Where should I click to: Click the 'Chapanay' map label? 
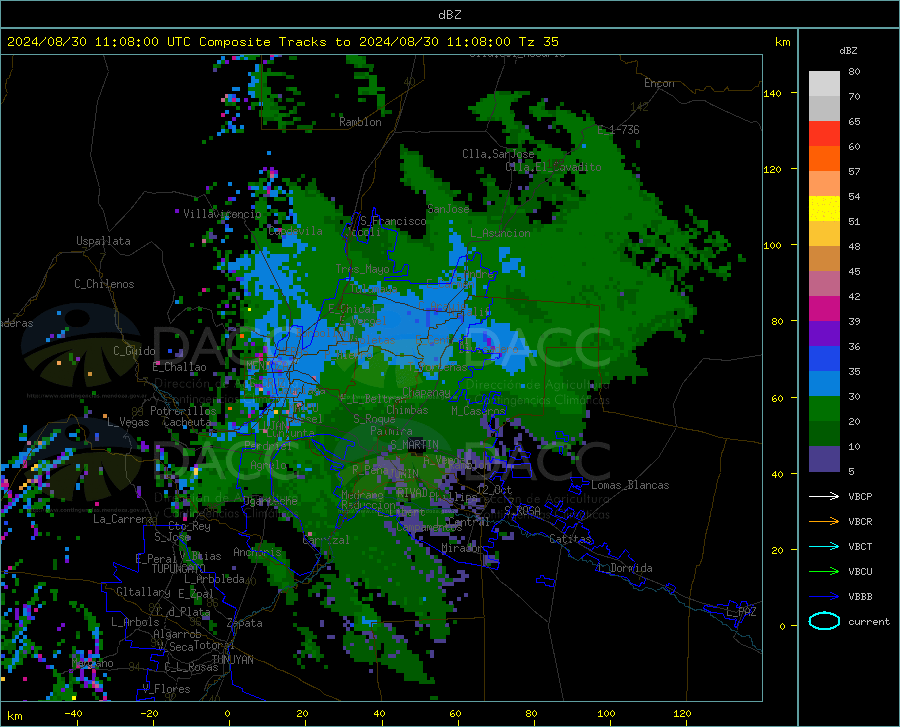[426, 392]
